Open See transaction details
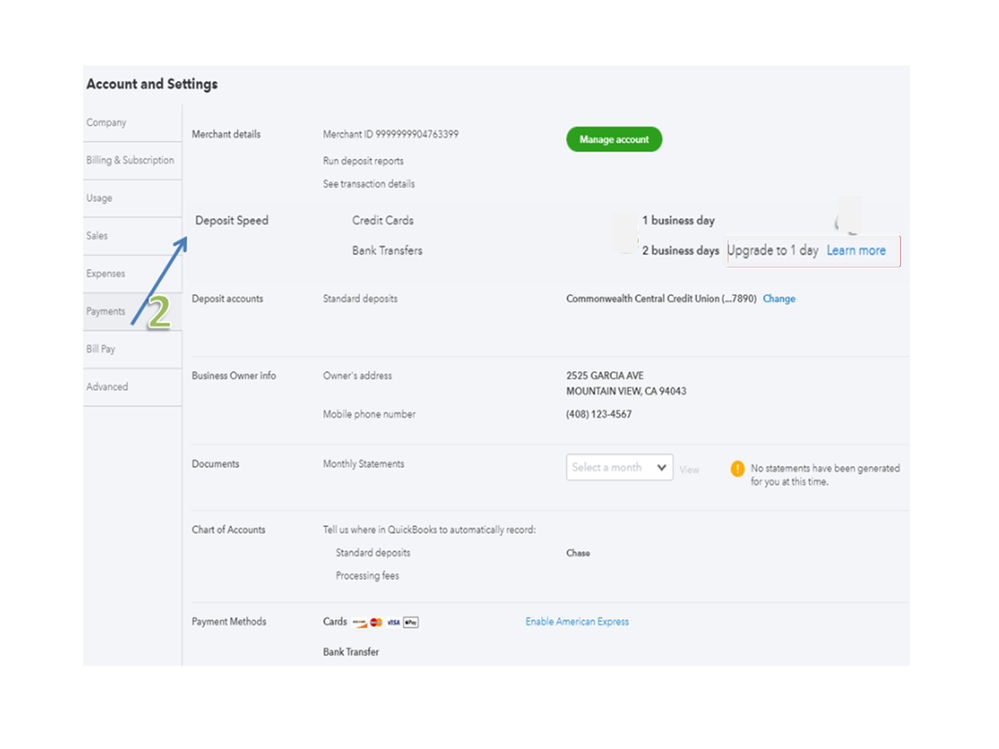This screenshot has height=749, width=999. (368, 184)
